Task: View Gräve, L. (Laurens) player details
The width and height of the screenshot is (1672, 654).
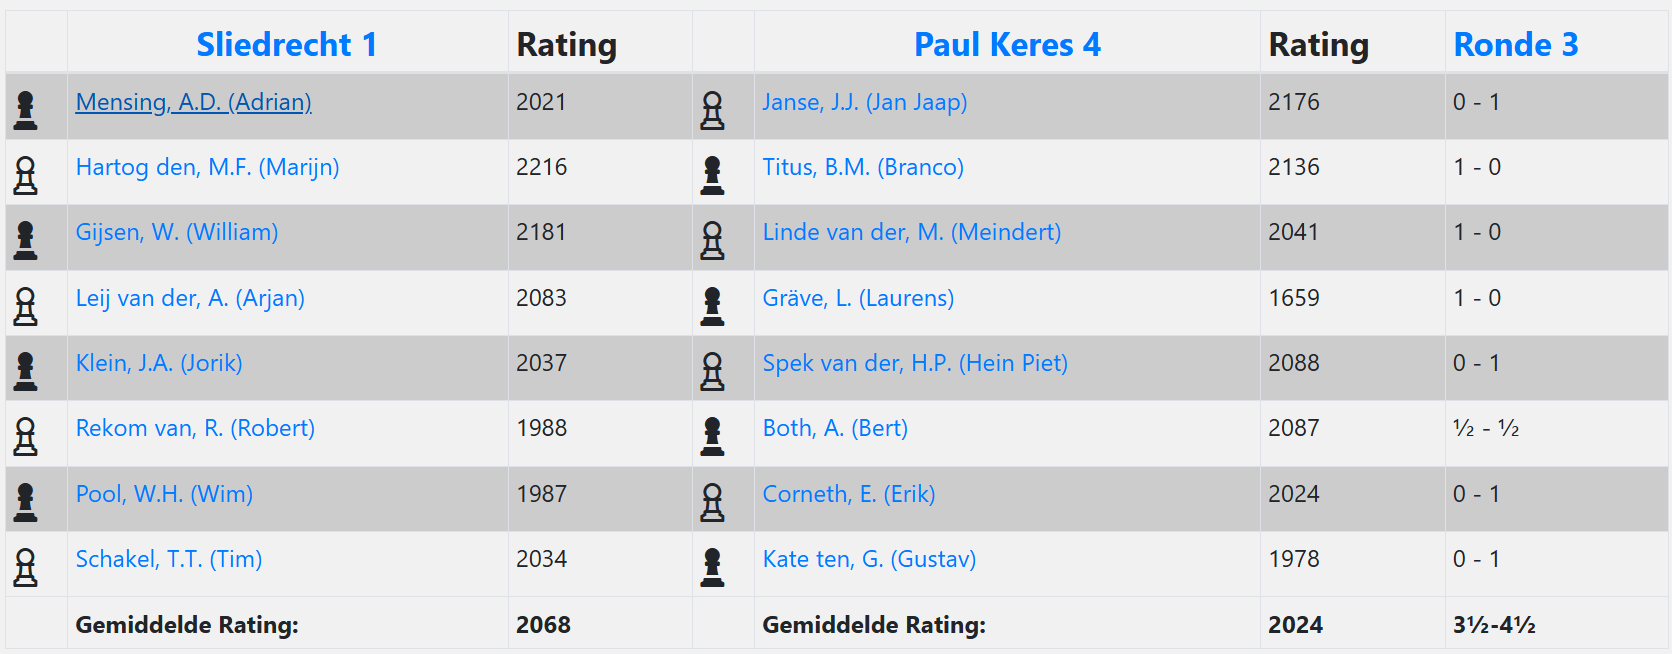Action: (x=858, y=298)
